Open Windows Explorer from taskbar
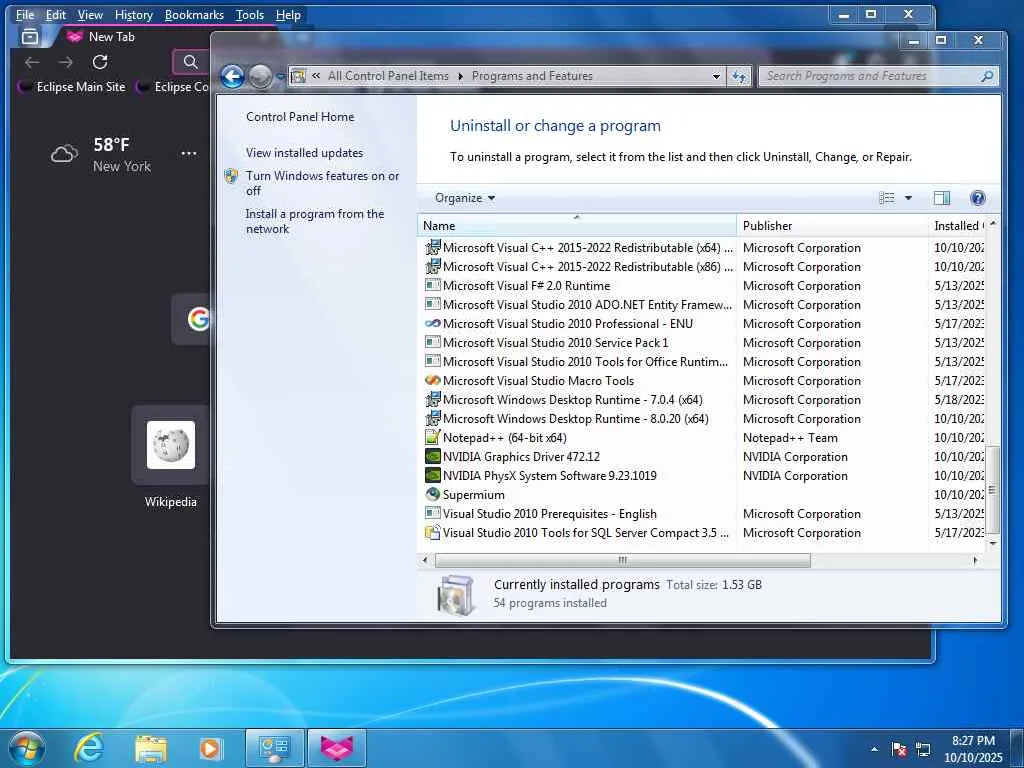 (150, 748)
